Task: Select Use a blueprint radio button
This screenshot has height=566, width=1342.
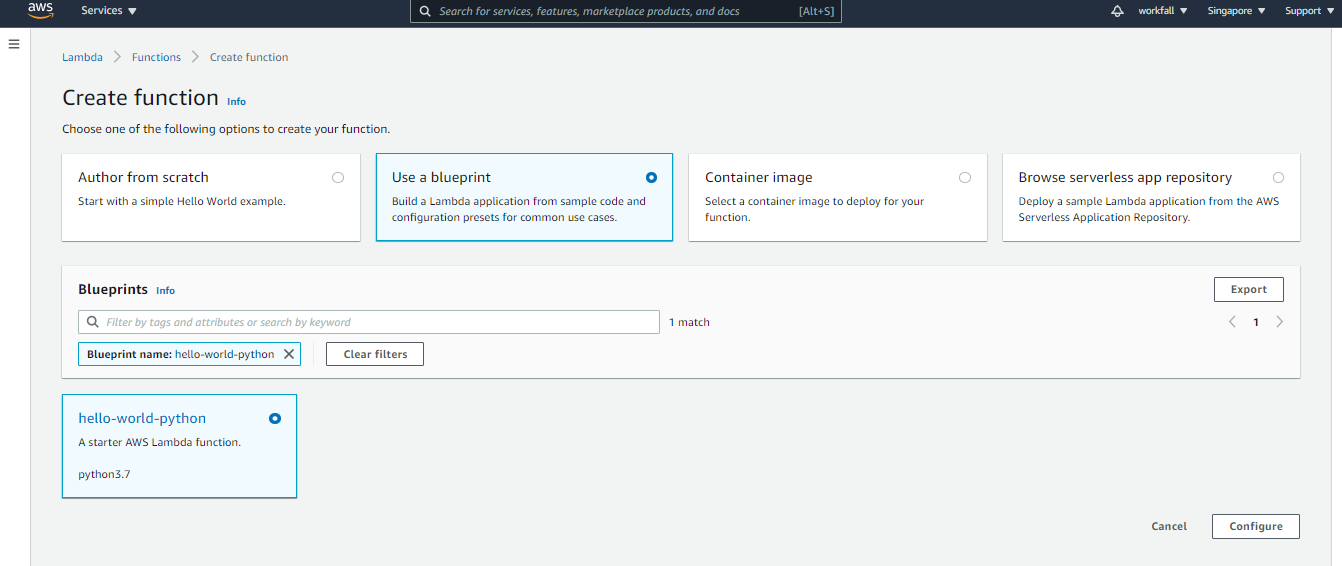Action: (652, 177)
